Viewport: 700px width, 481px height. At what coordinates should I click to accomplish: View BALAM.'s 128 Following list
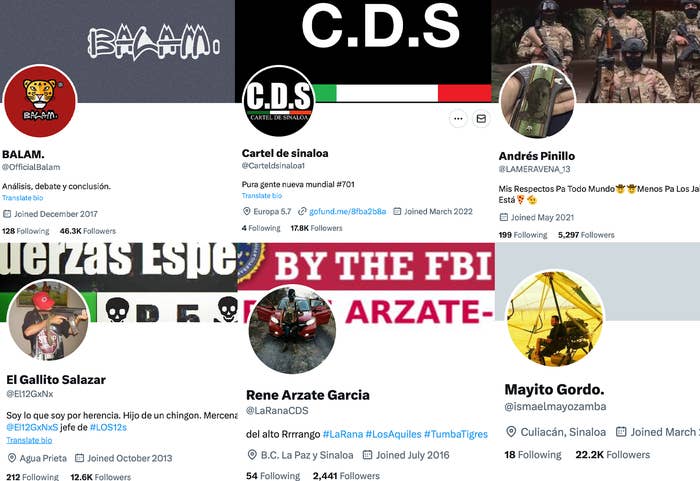pyautogui.click(x=25, y=231)
